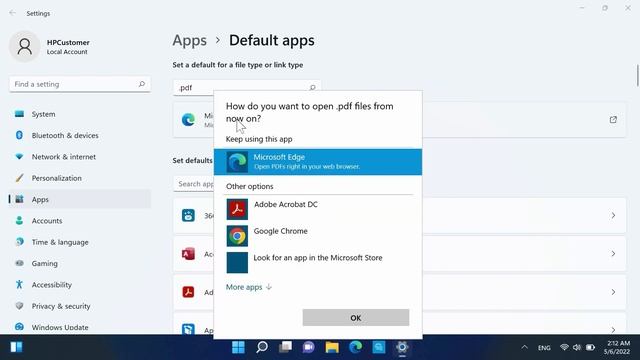The height and width of the screenshot is (360, 640).
Task: Click the HPCustomer profile avatar
Action: [24, 47]
